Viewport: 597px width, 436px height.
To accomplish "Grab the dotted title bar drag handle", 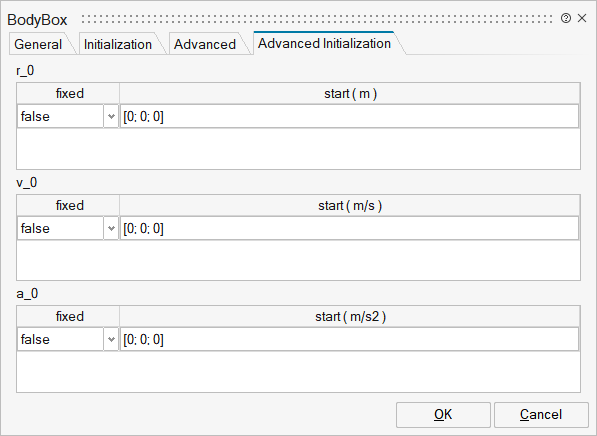I will pos(317,18).
